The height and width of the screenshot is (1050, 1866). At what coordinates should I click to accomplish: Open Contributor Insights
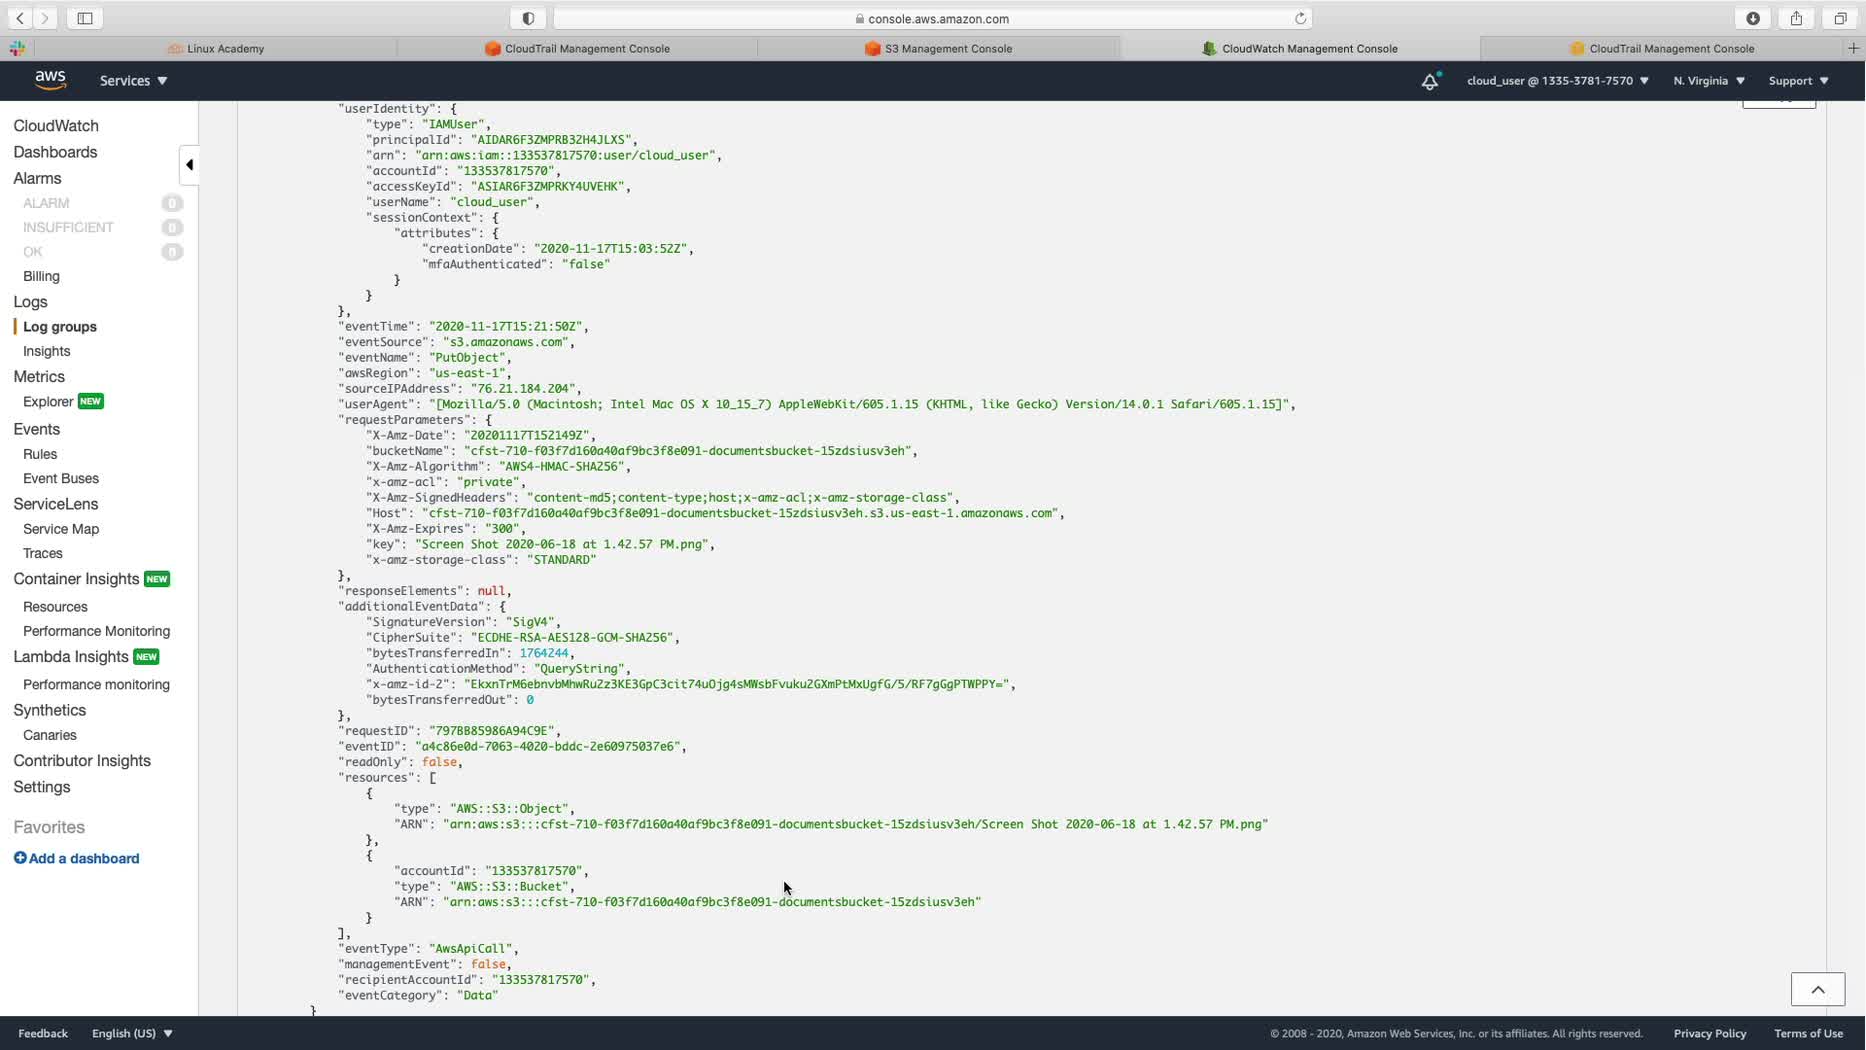[x=82, y=761]
